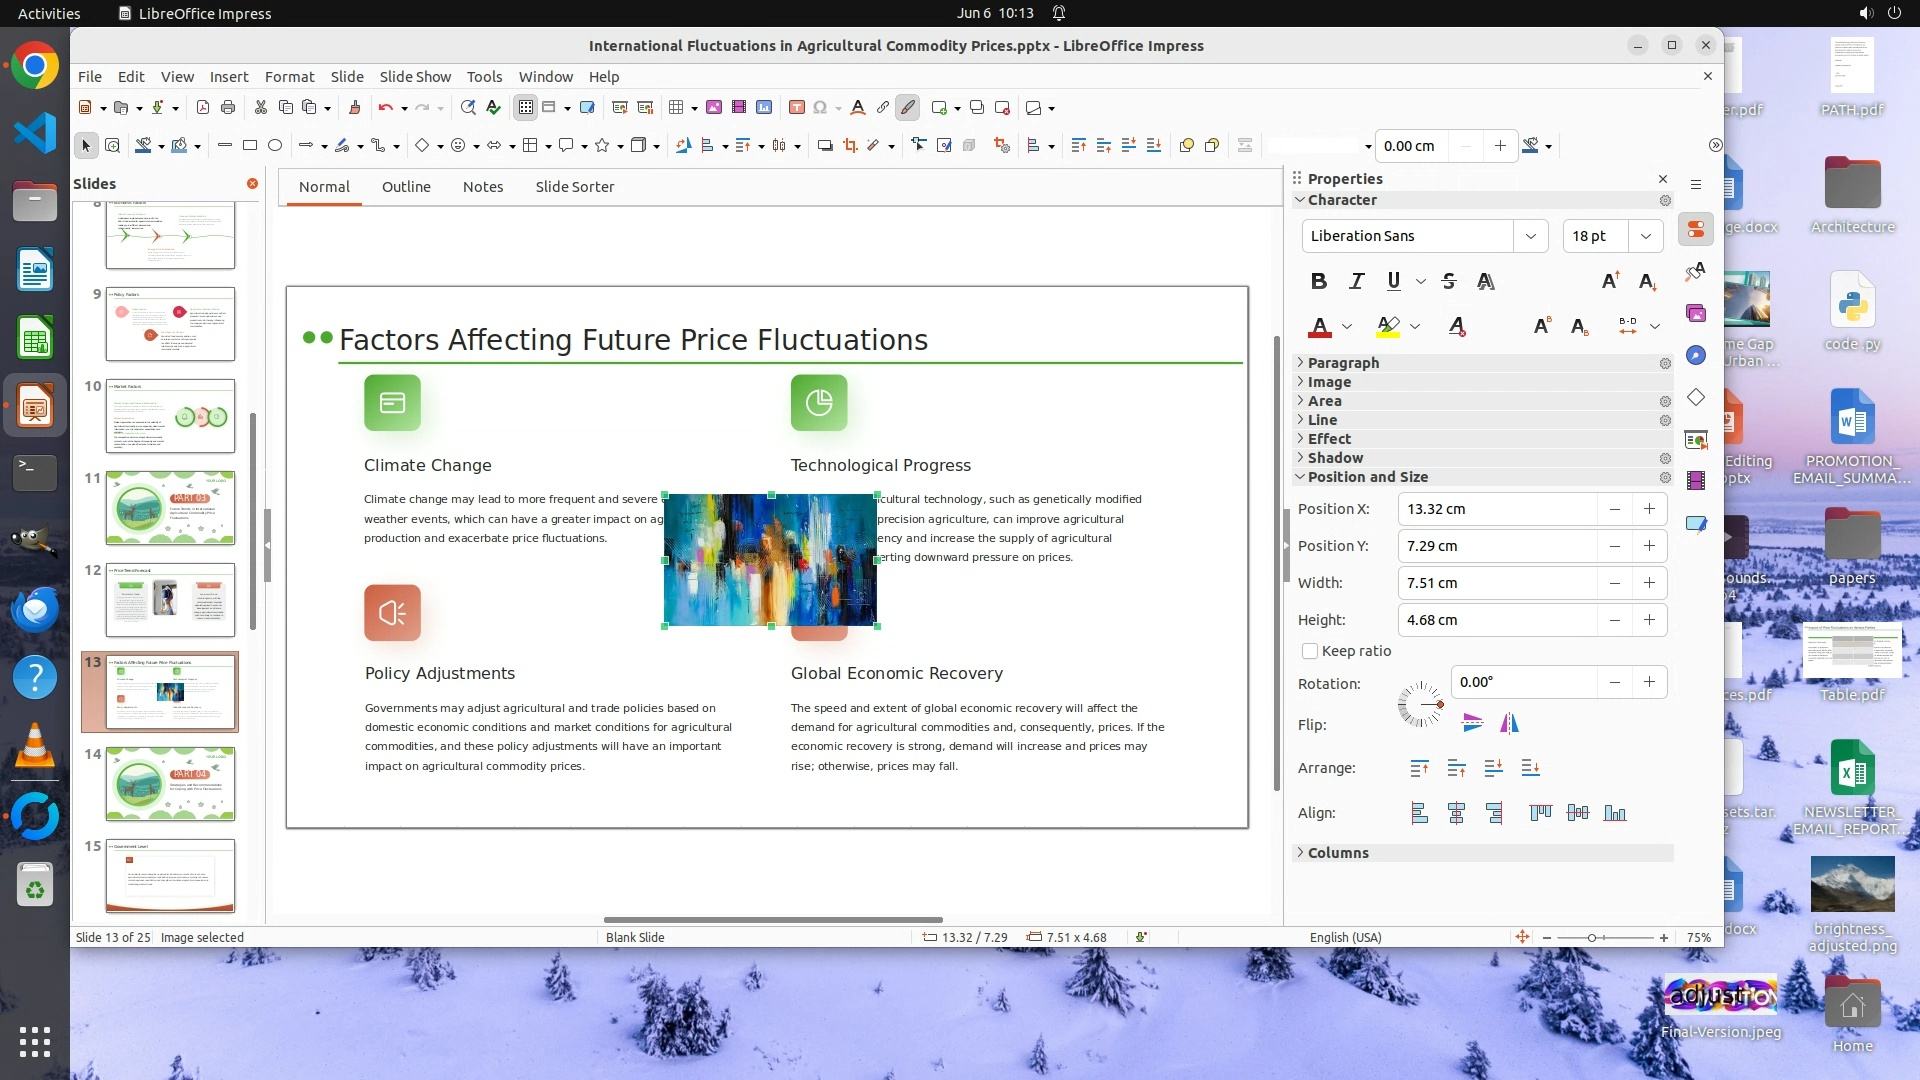
Task: Click the crop image toolbar icon
Action: pyautogui.click(x=850, y=146)
